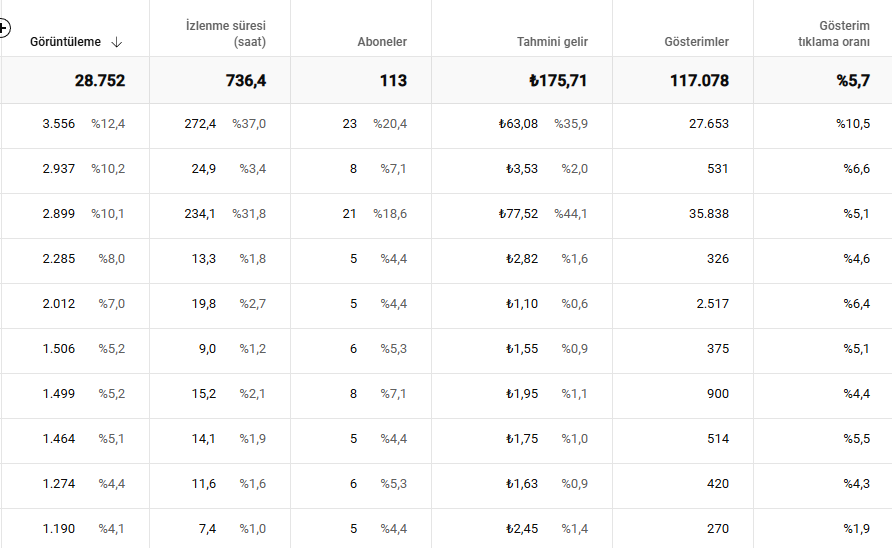The image size is (892, 548).
Task: Sort by Gösterim tıklama oranı header
Action: [833, 34]
